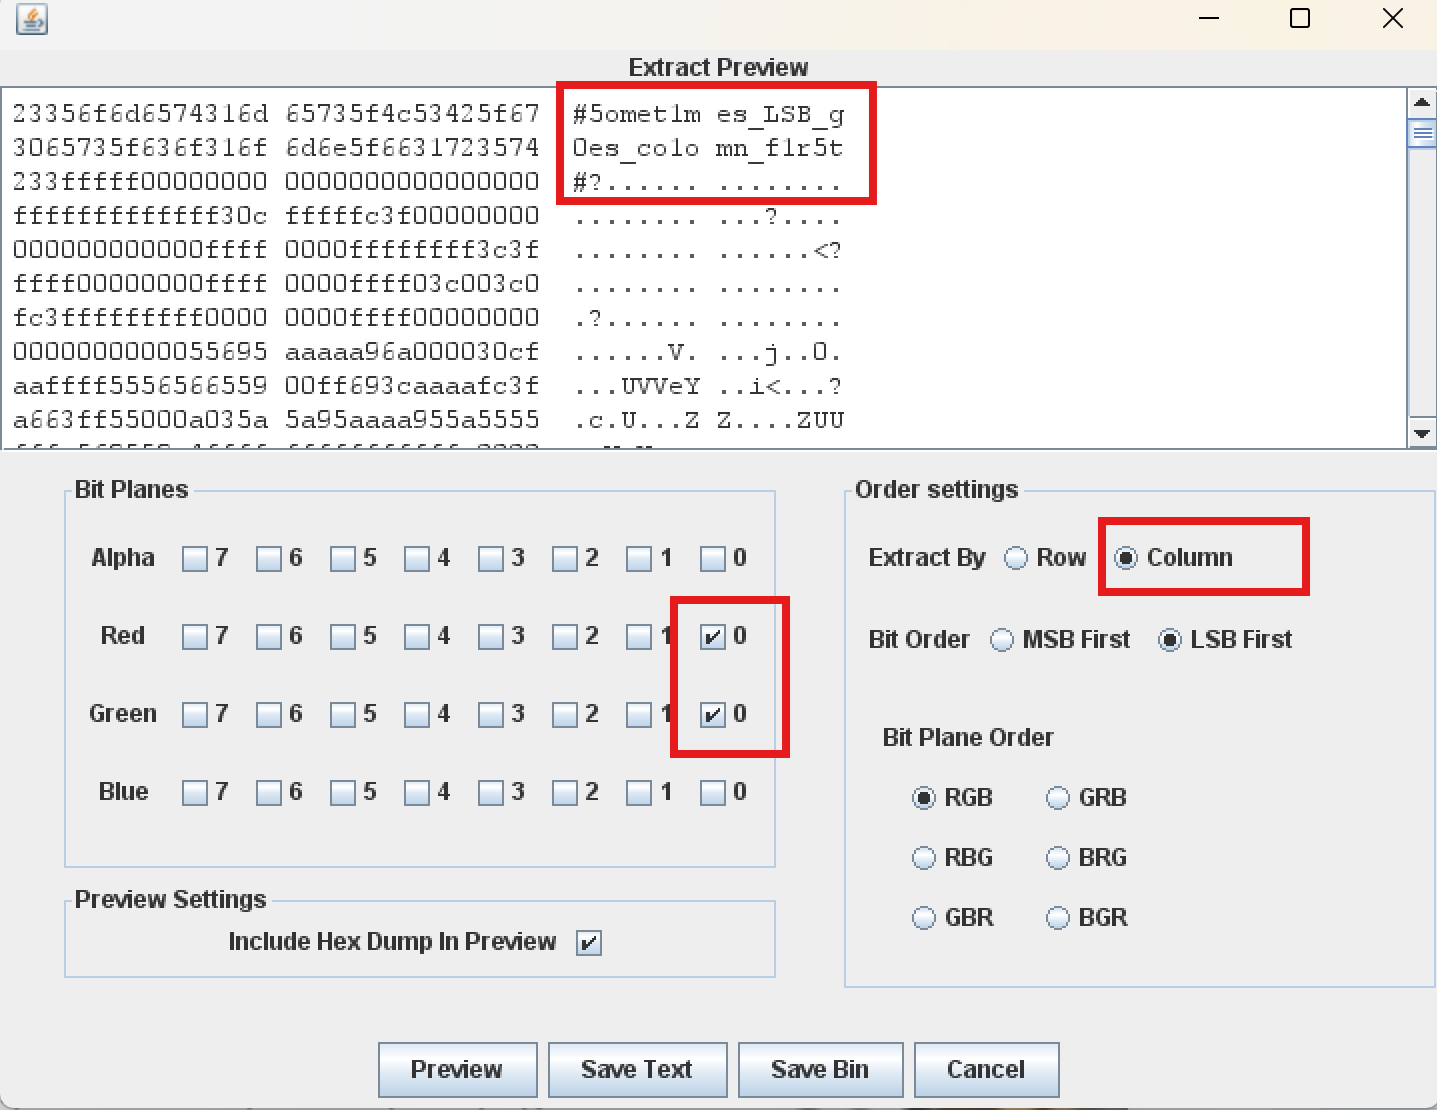Select GRB bit plane order

[x=1058, y=798]
